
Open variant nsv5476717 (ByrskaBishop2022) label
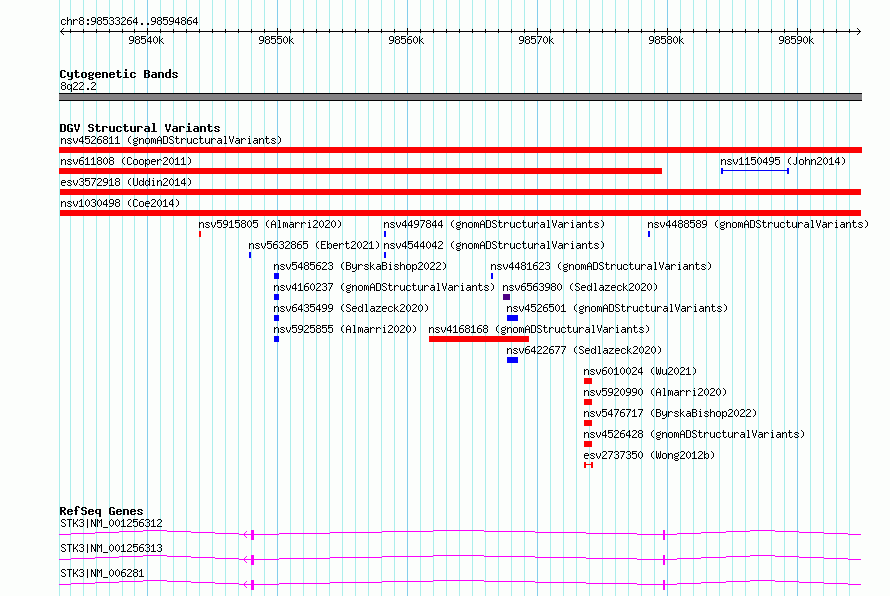670,413
